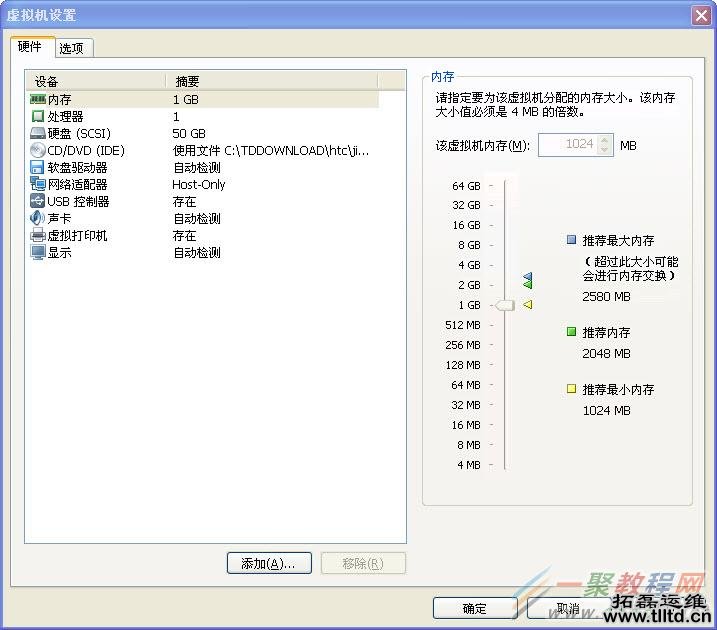Select the 虚拟打印机 row label
The height and width of the screenshot is (630, 717).
tap(77, 235)
